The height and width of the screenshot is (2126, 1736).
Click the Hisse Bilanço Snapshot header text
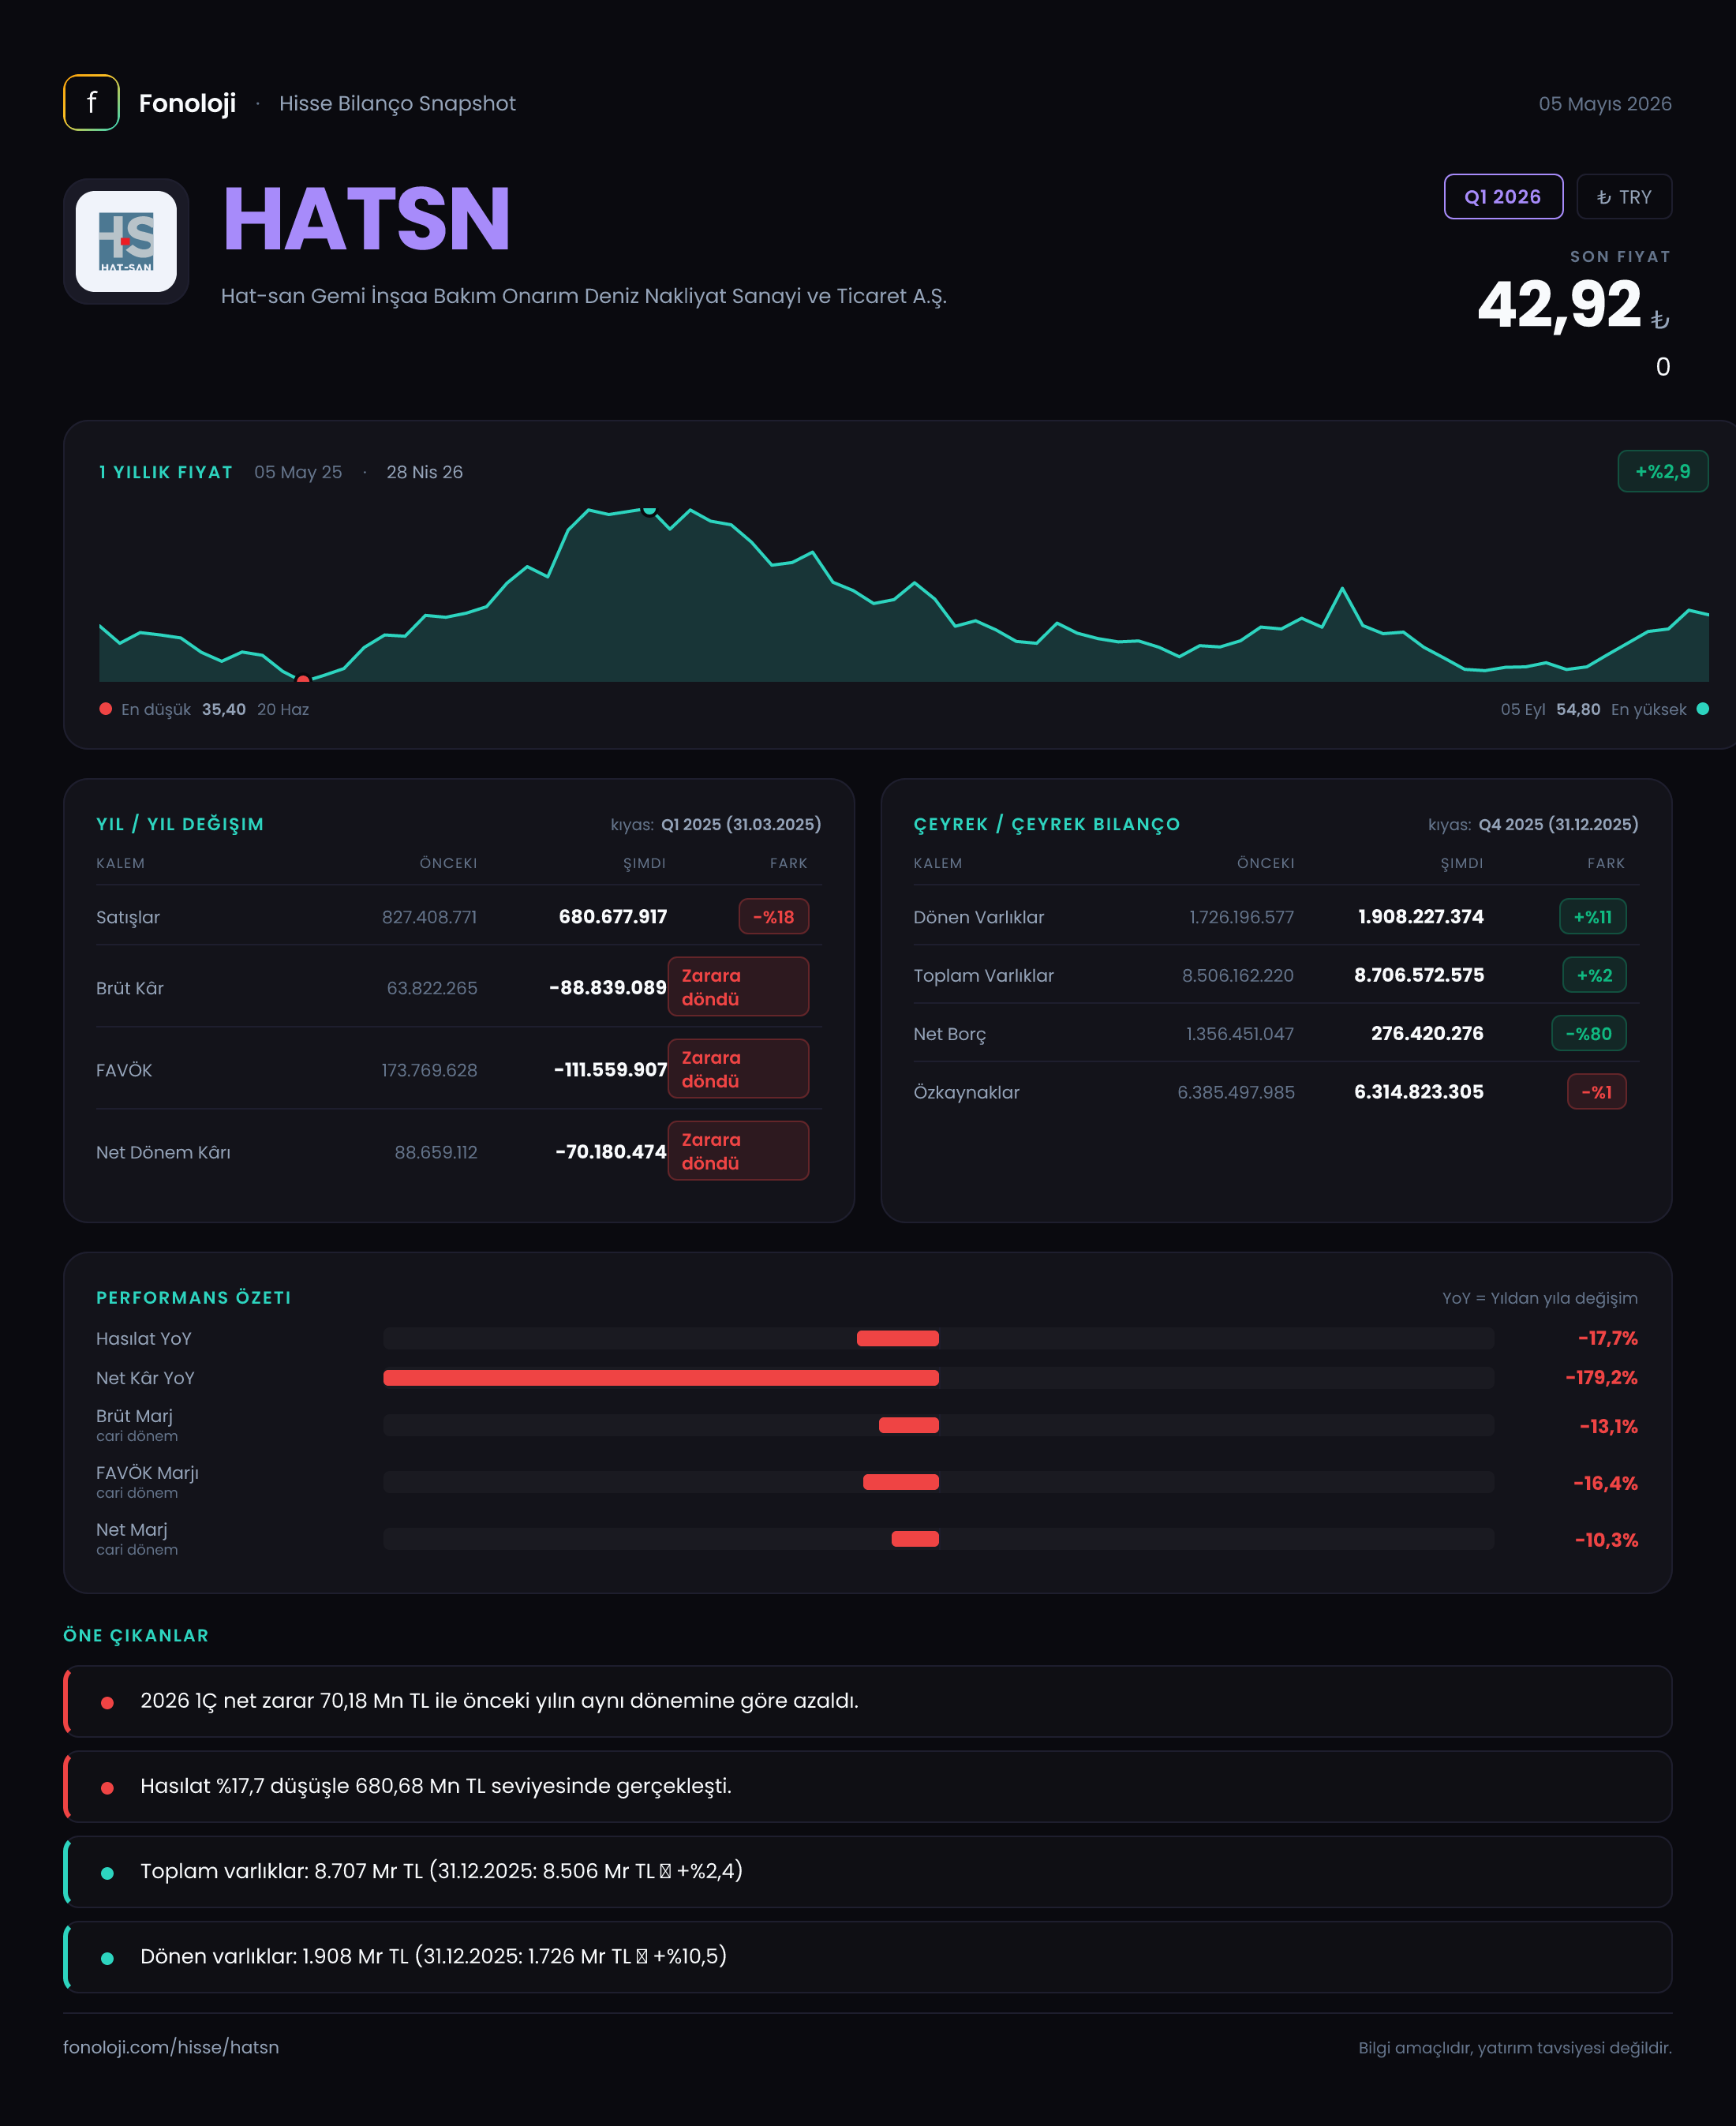coord(397,104)
